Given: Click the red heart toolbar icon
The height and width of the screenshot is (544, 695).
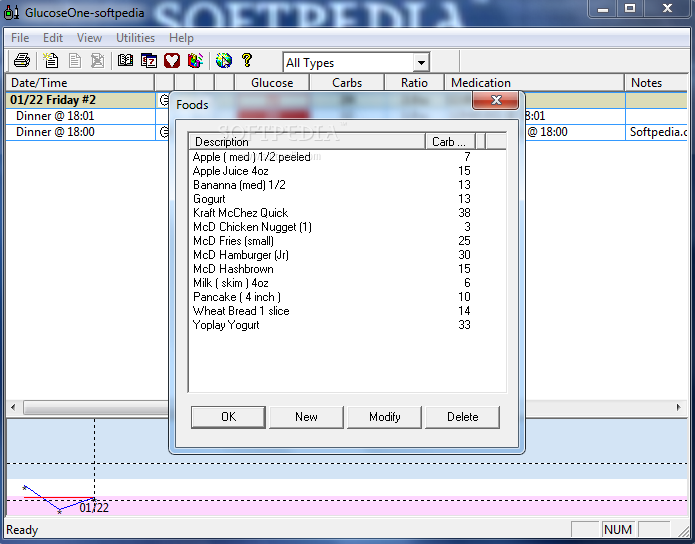Looking at the screenshot, I should point(172,60).
